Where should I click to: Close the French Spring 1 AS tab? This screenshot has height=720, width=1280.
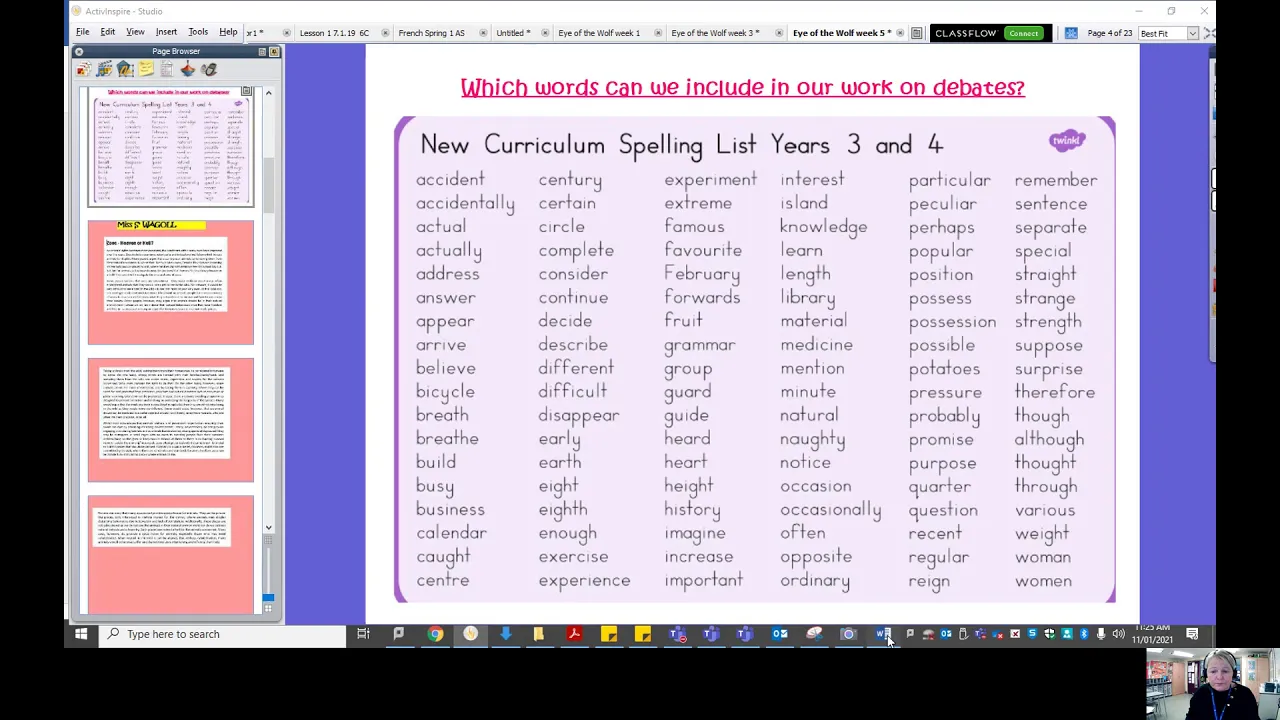click(483, 33)
